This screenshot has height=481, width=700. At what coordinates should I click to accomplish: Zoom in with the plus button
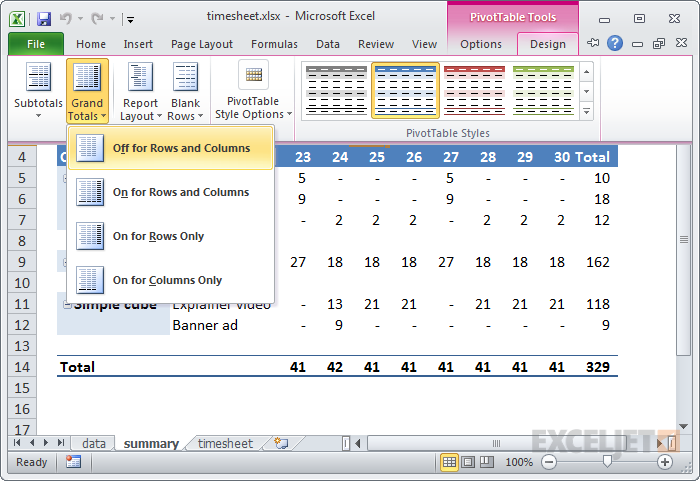pos(665,462)
